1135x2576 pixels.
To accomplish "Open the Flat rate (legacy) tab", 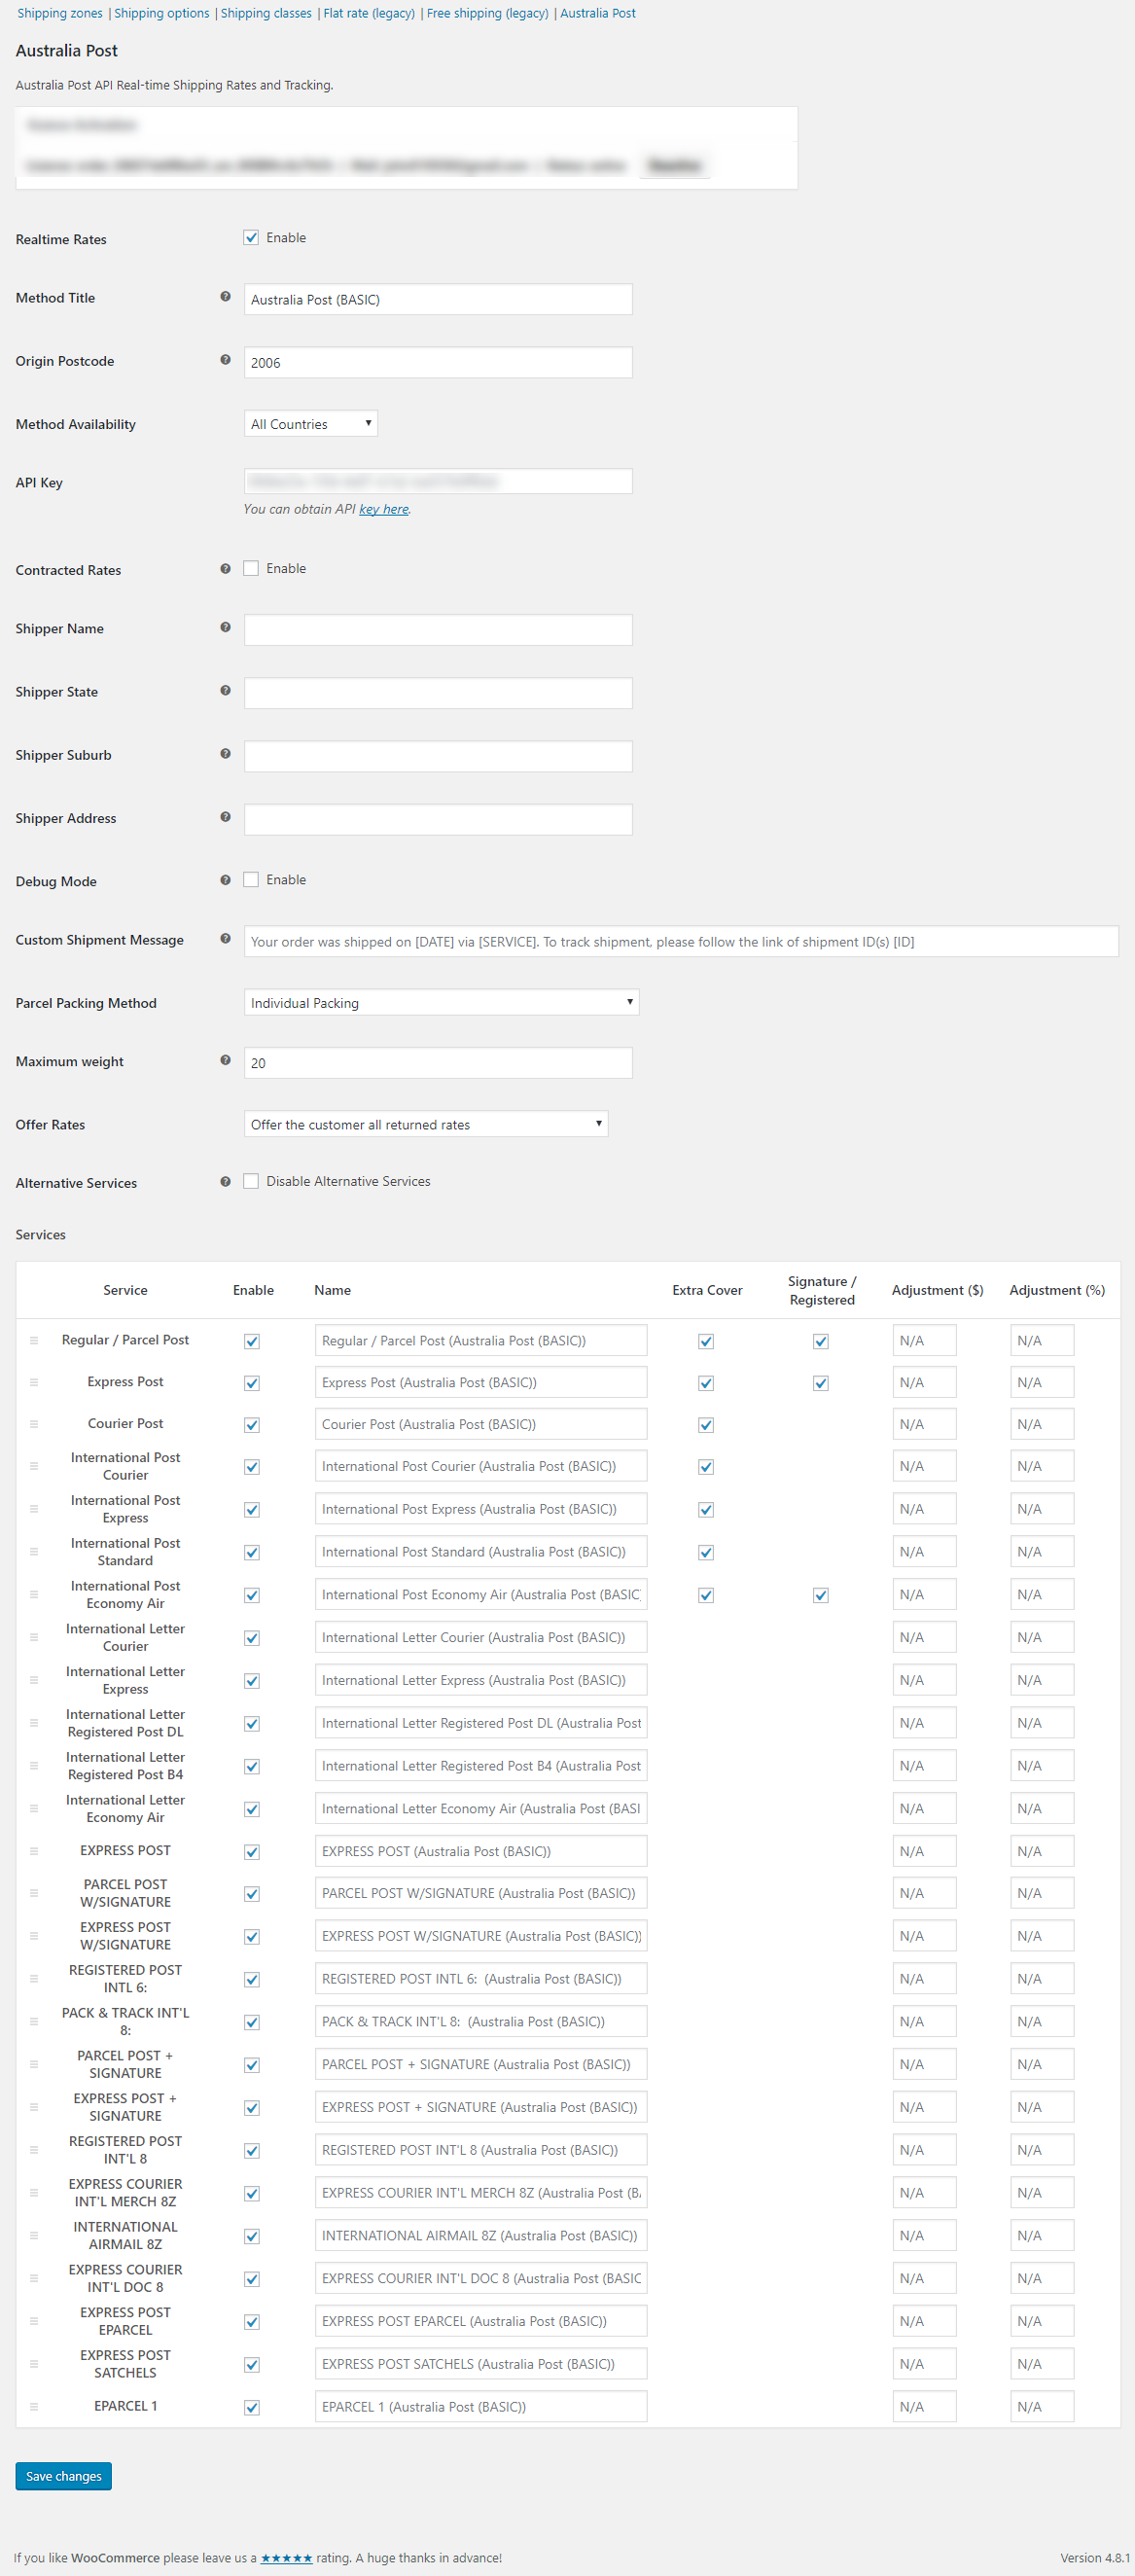I will click(x=369, y=13).
